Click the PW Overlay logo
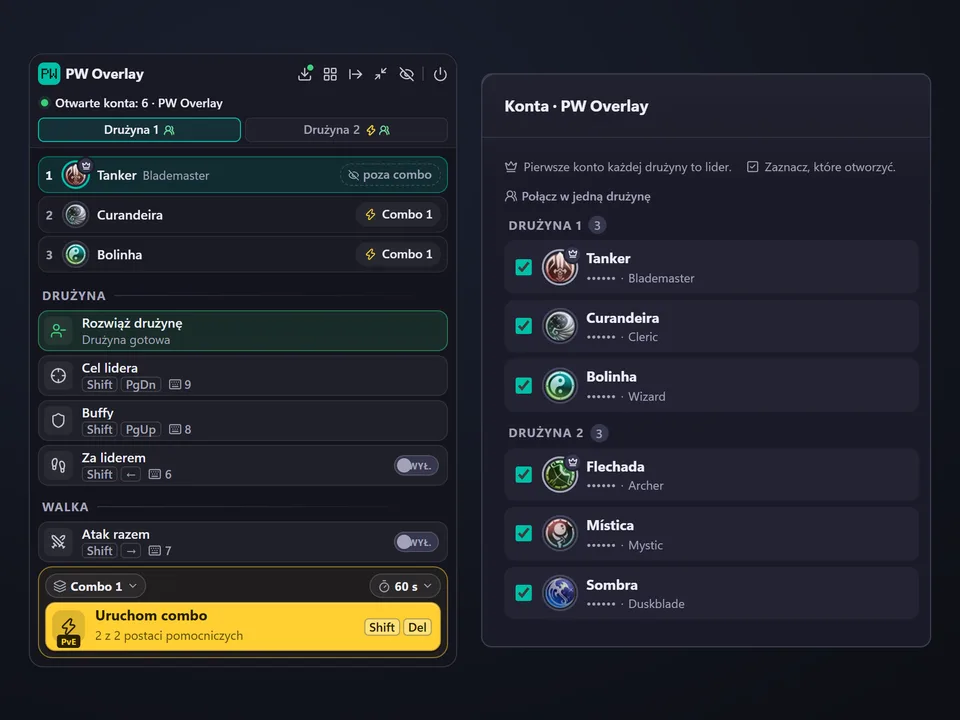 (x=49, y=73)
